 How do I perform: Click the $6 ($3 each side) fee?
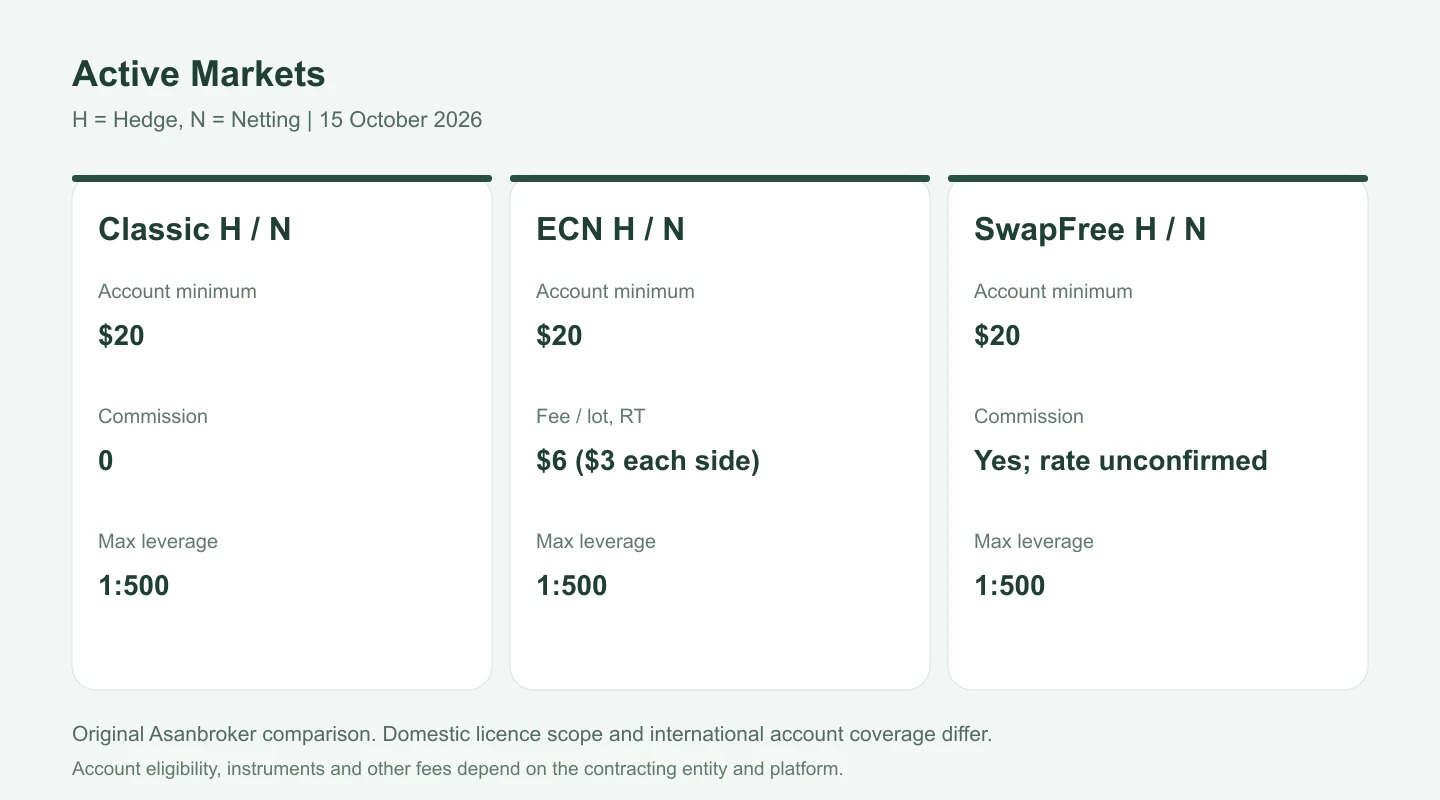coord(648,460)
